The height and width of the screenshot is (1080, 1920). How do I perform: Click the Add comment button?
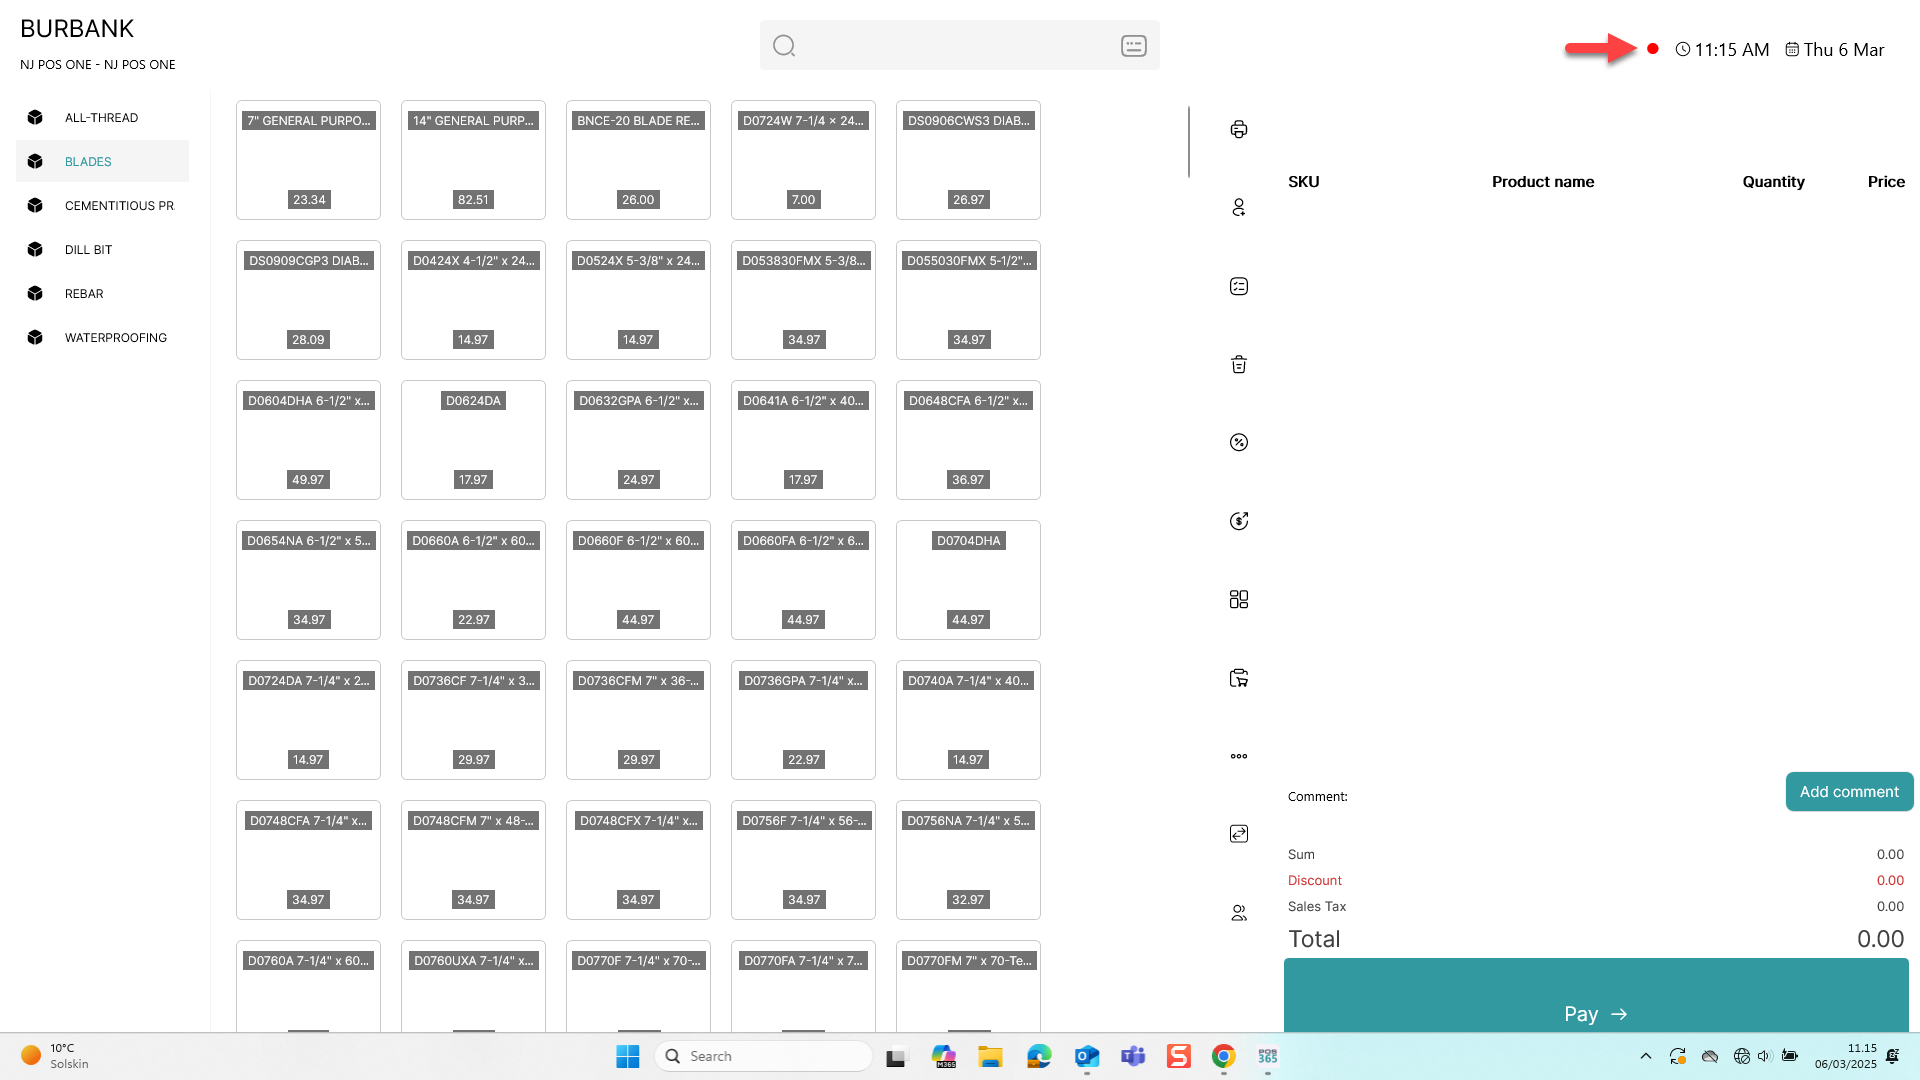(1849, 792)
